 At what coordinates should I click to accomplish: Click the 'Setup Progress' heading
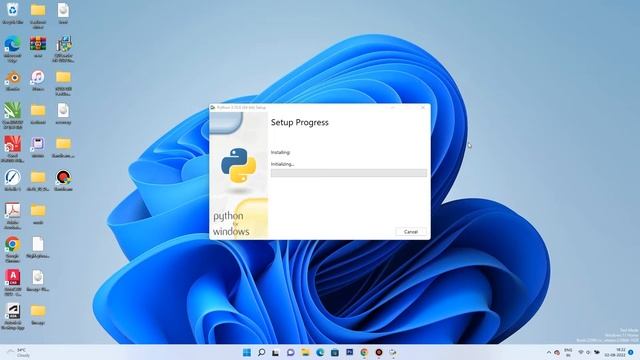click(x=300, y=122)
